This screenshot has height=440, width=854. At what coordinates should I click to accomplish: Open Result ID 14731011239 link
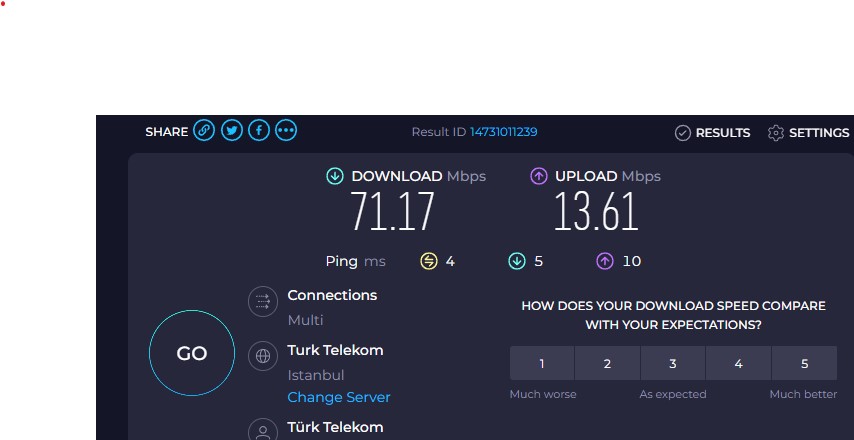pyautogui.click(x=503, y=132)
